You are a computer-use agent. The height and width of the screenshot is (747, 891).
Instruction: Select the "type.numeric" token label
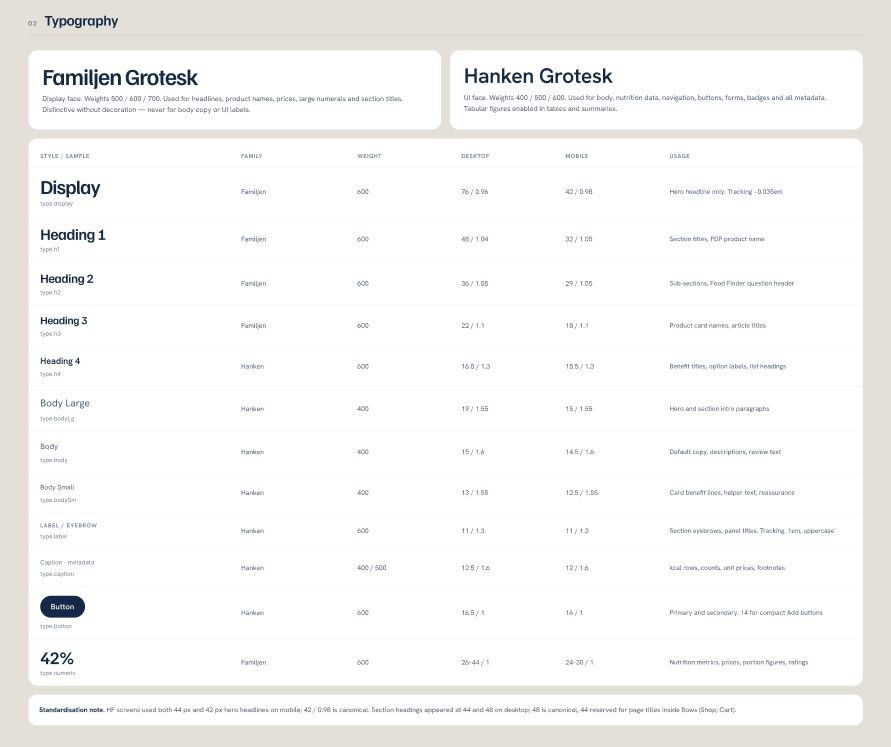point(57,673)
